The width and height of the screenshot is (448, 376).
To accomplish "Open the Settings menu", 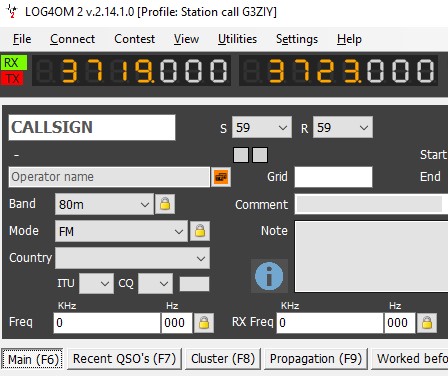I will [297, 39].
